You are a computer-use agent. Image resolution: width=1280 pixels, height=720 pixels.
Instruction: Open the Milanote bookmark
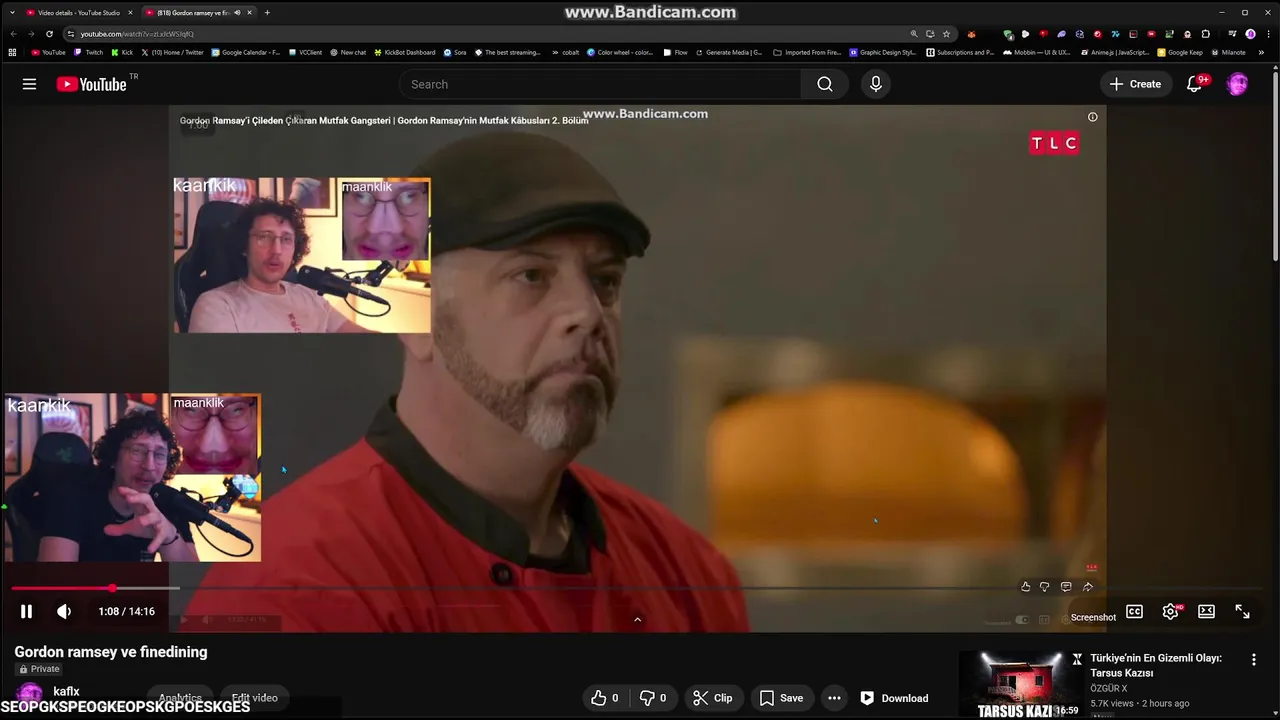1228,52
